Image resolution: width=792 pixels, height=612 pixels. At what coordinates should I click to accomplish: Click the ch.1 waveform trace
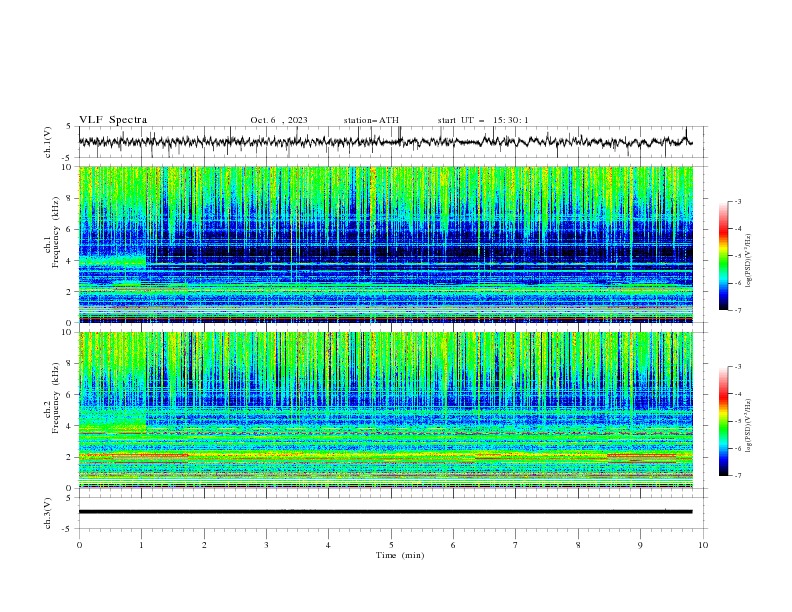(385, 142)
